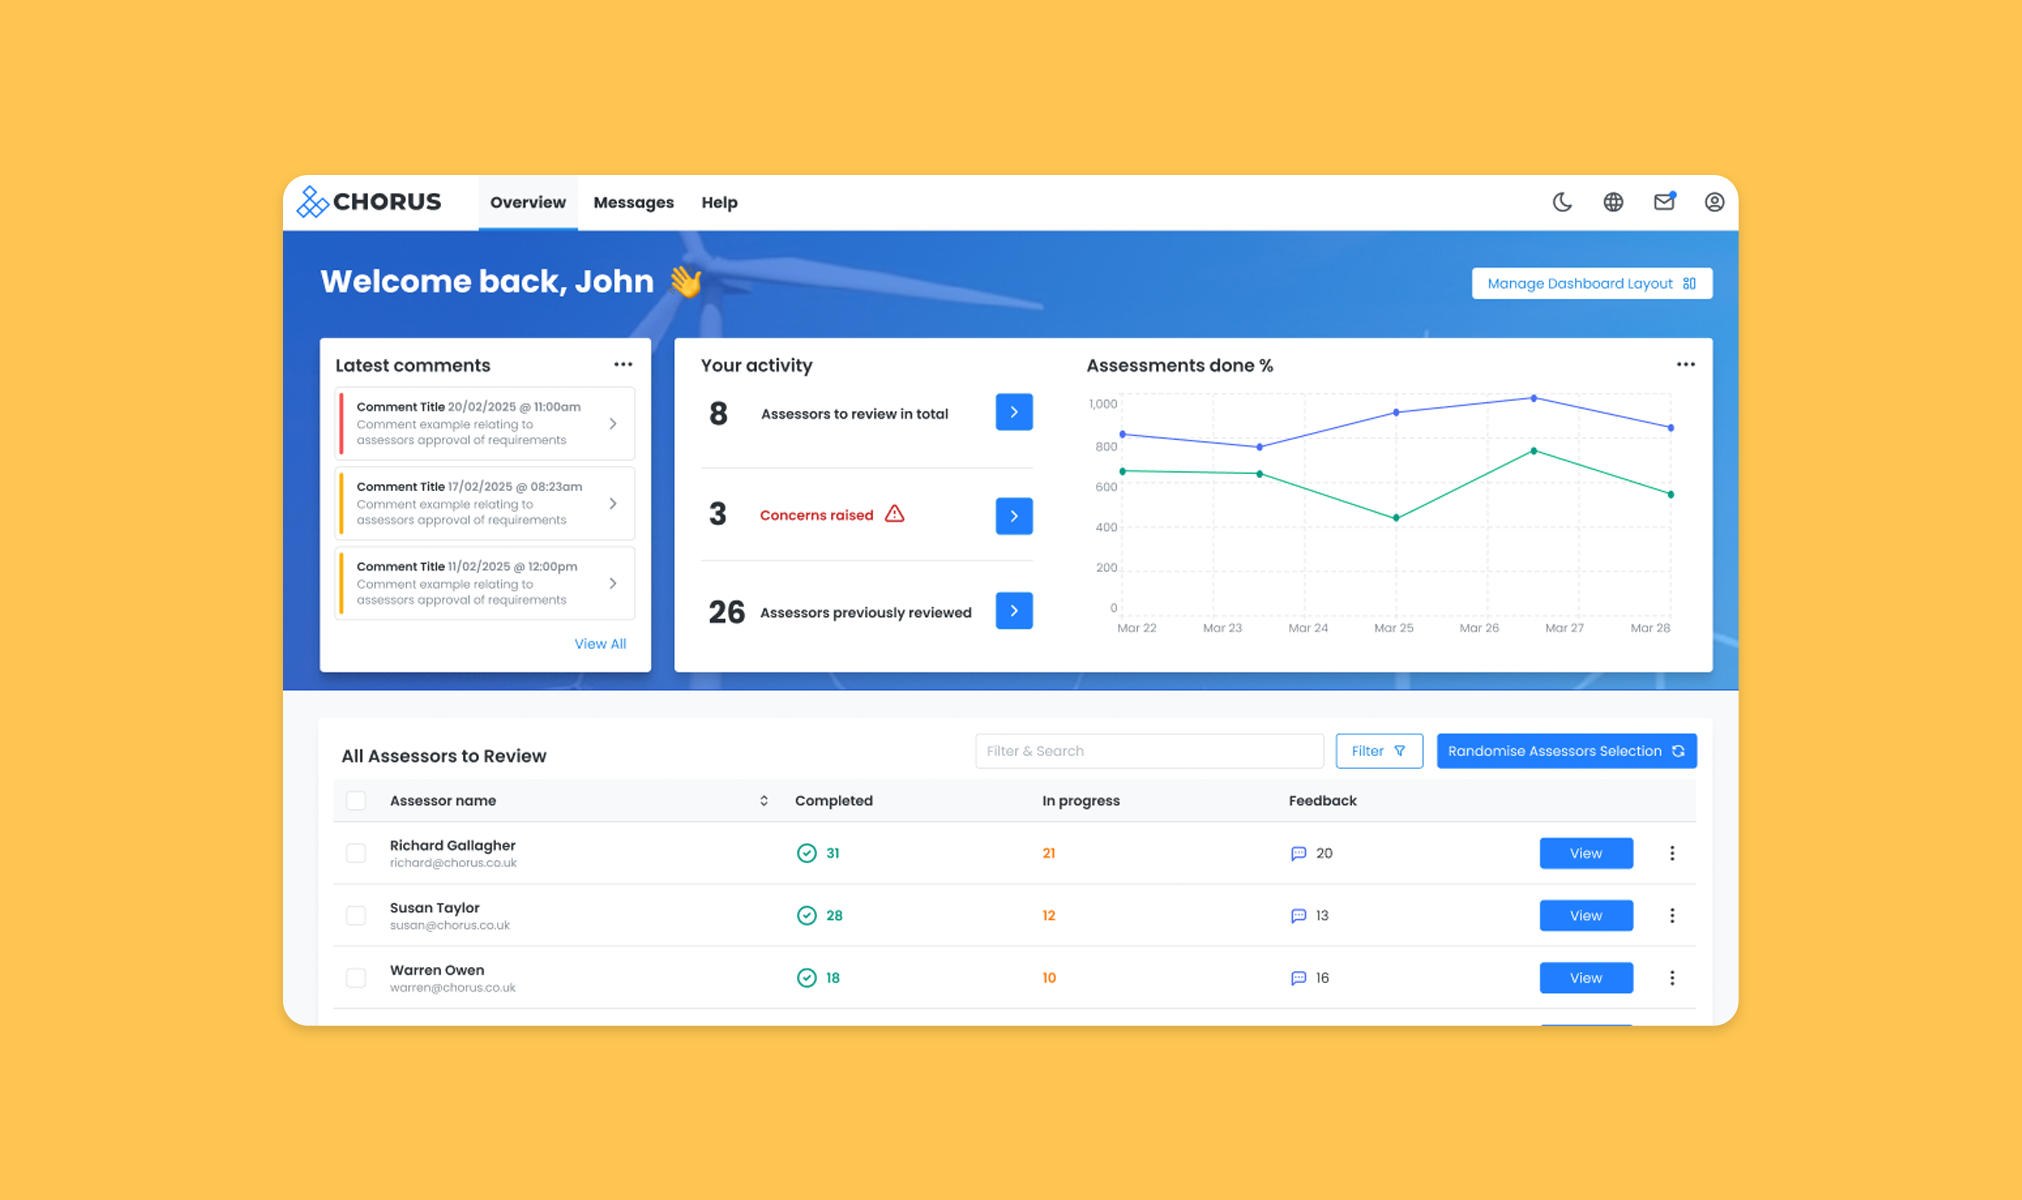2022x1200 pixels.
Task: Tick the Susan Taylor checkbox
Action: click(356, 915)
